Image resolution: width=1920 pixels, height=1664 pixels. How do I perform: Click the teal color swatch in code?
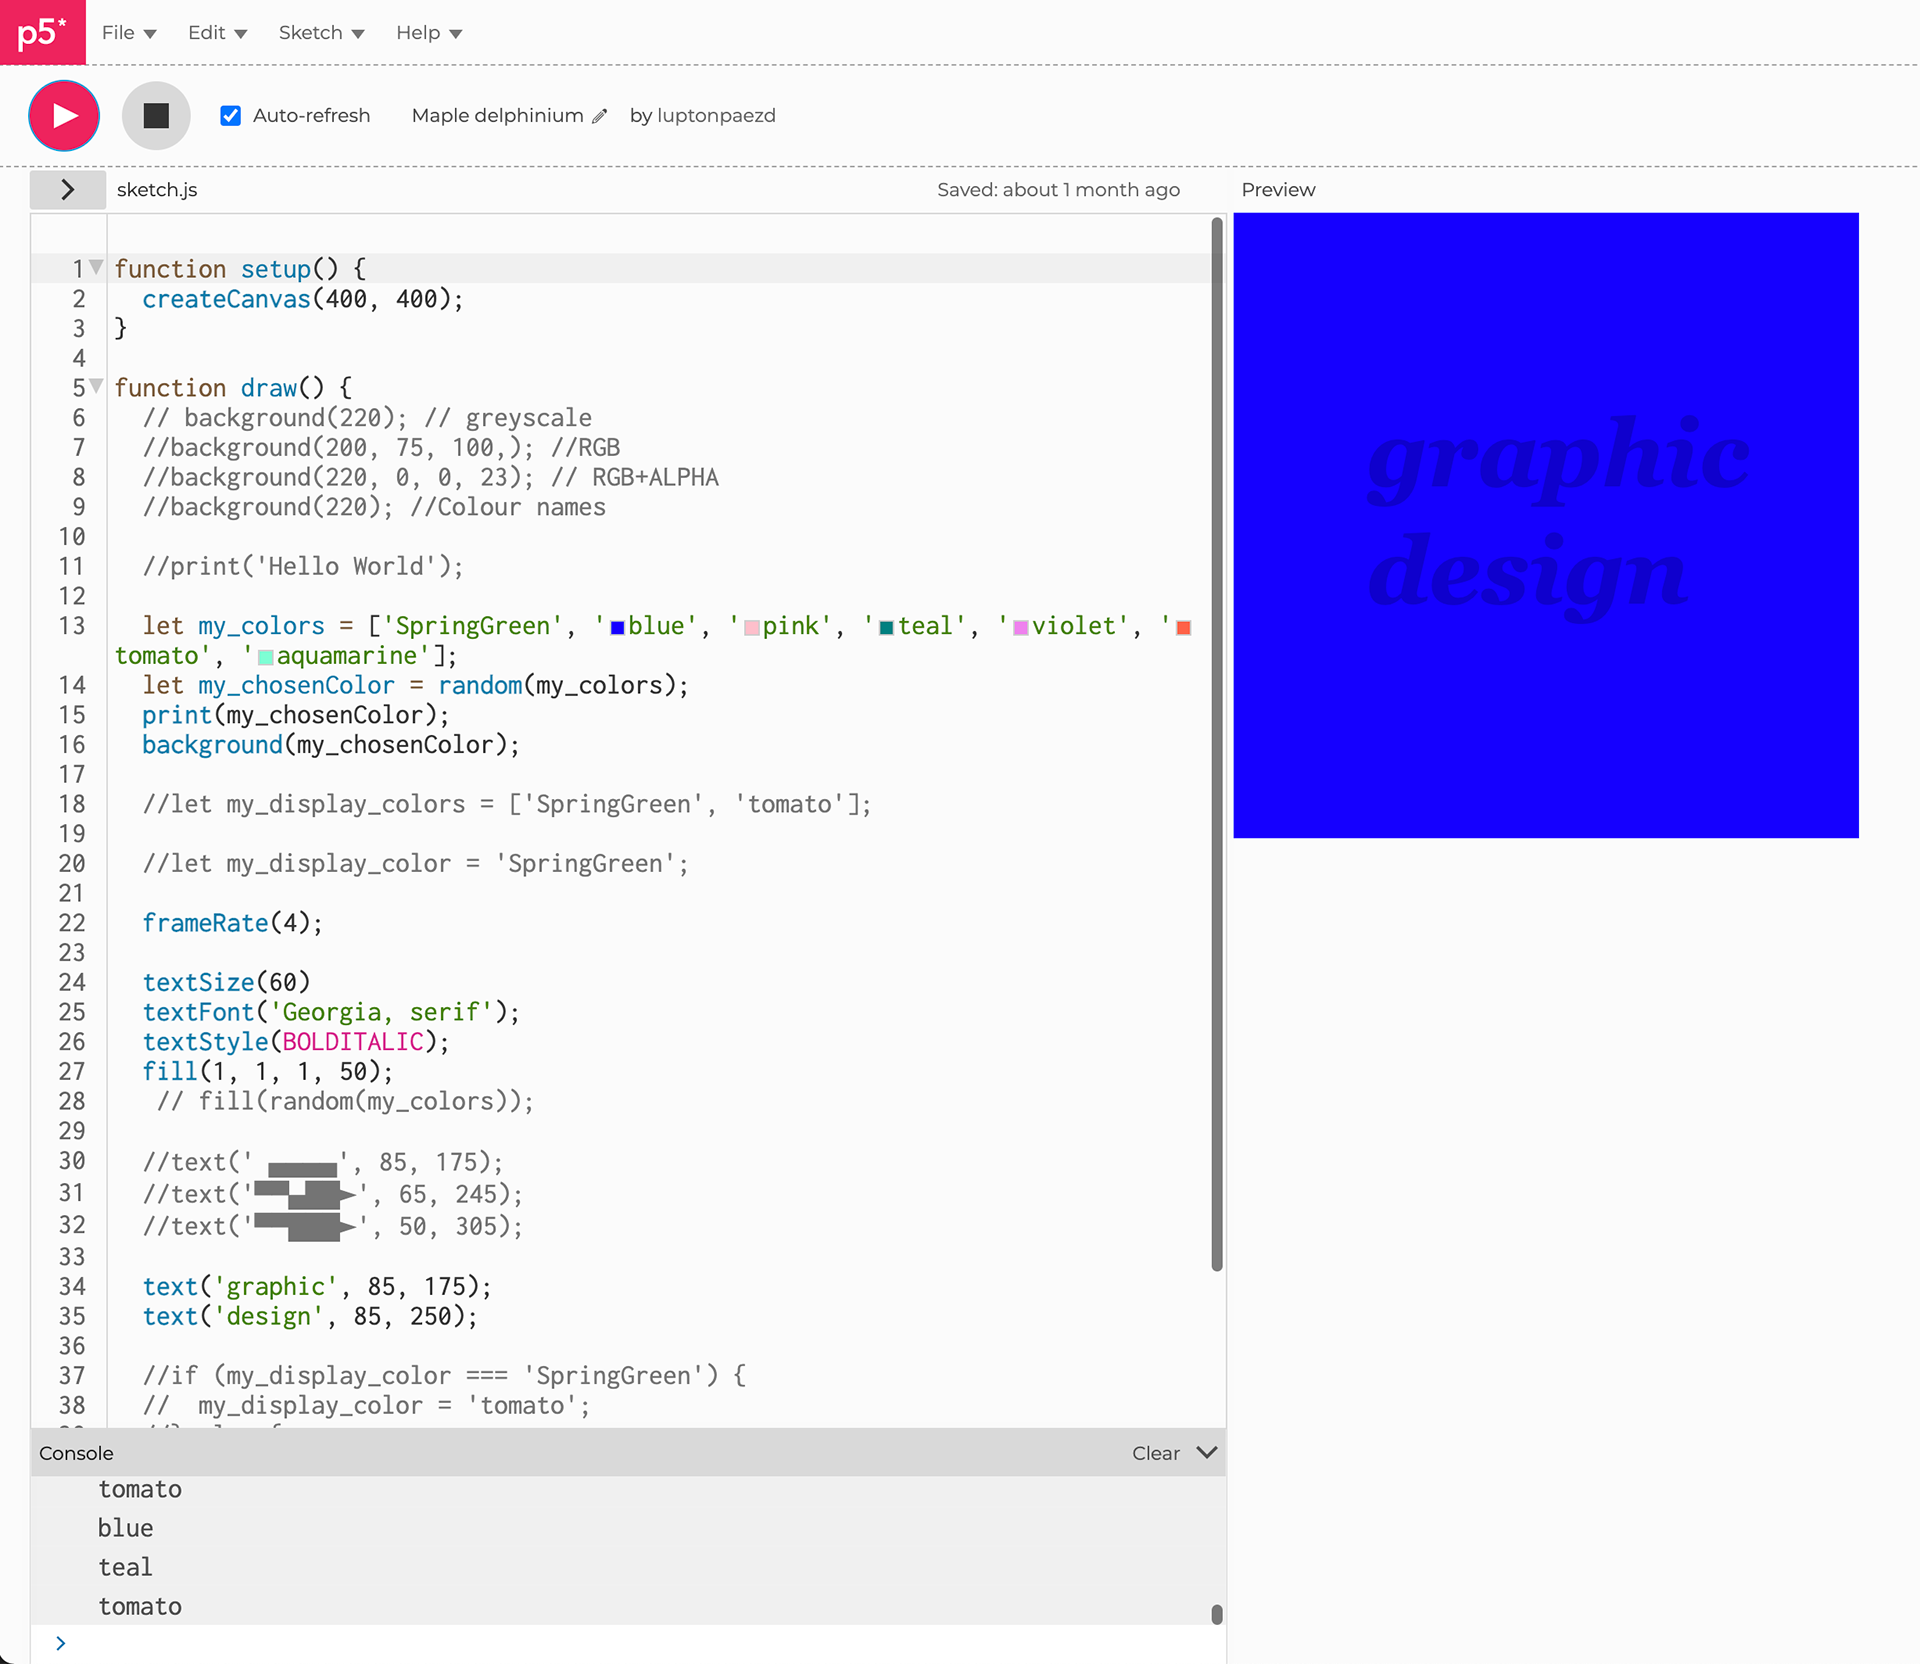coord(886,628)
